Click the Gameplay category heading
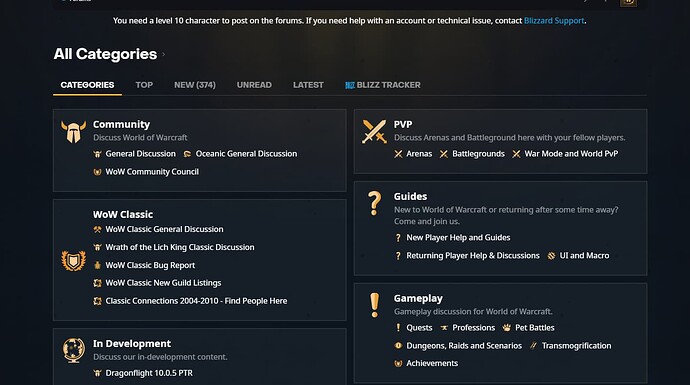The image size is (690, 385). click(x=418, y=298)
